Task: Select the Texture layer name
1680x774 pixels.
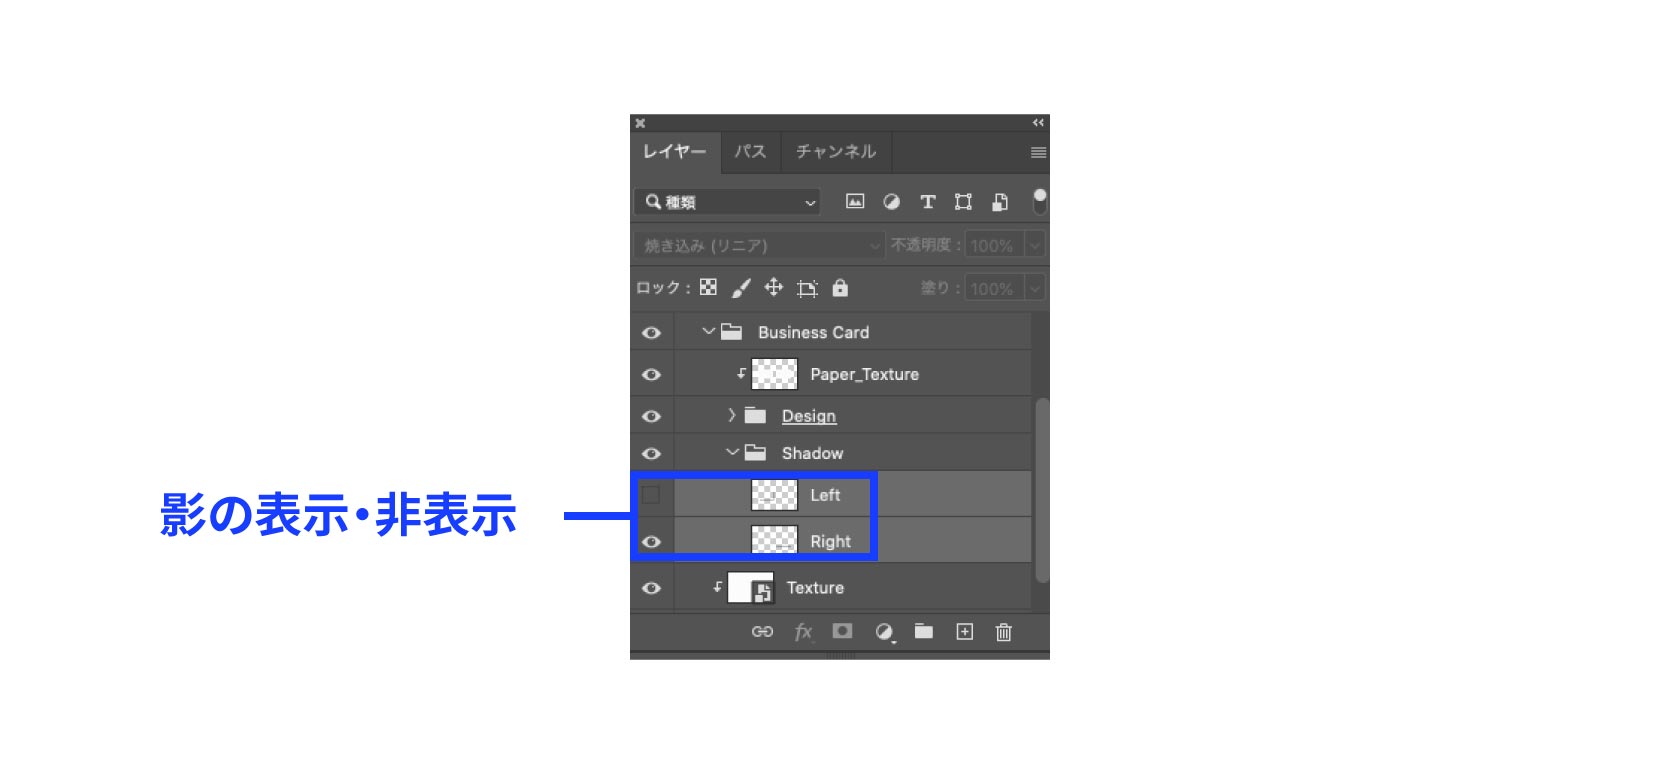Action: tap(815, 588)
